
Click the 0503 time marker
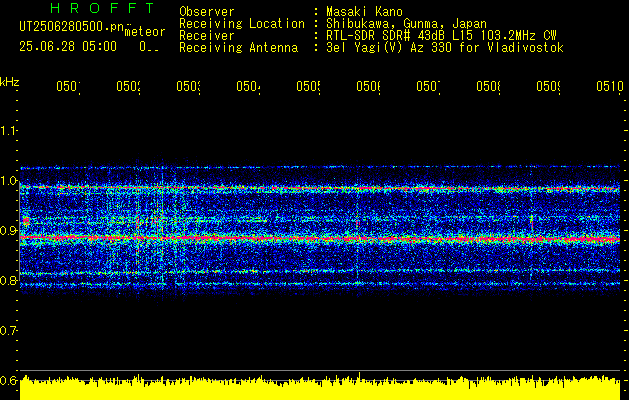pos(189,86)
